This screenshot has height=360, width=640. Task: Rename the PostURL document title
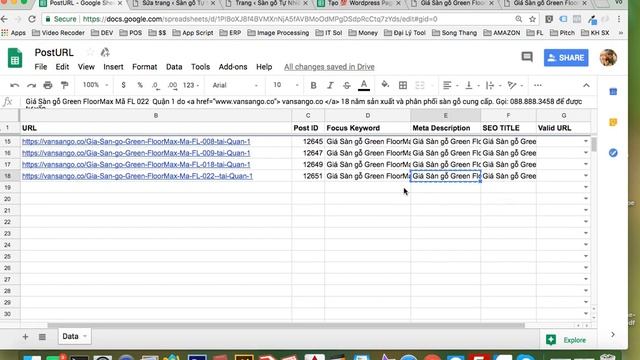pos(54,53)
